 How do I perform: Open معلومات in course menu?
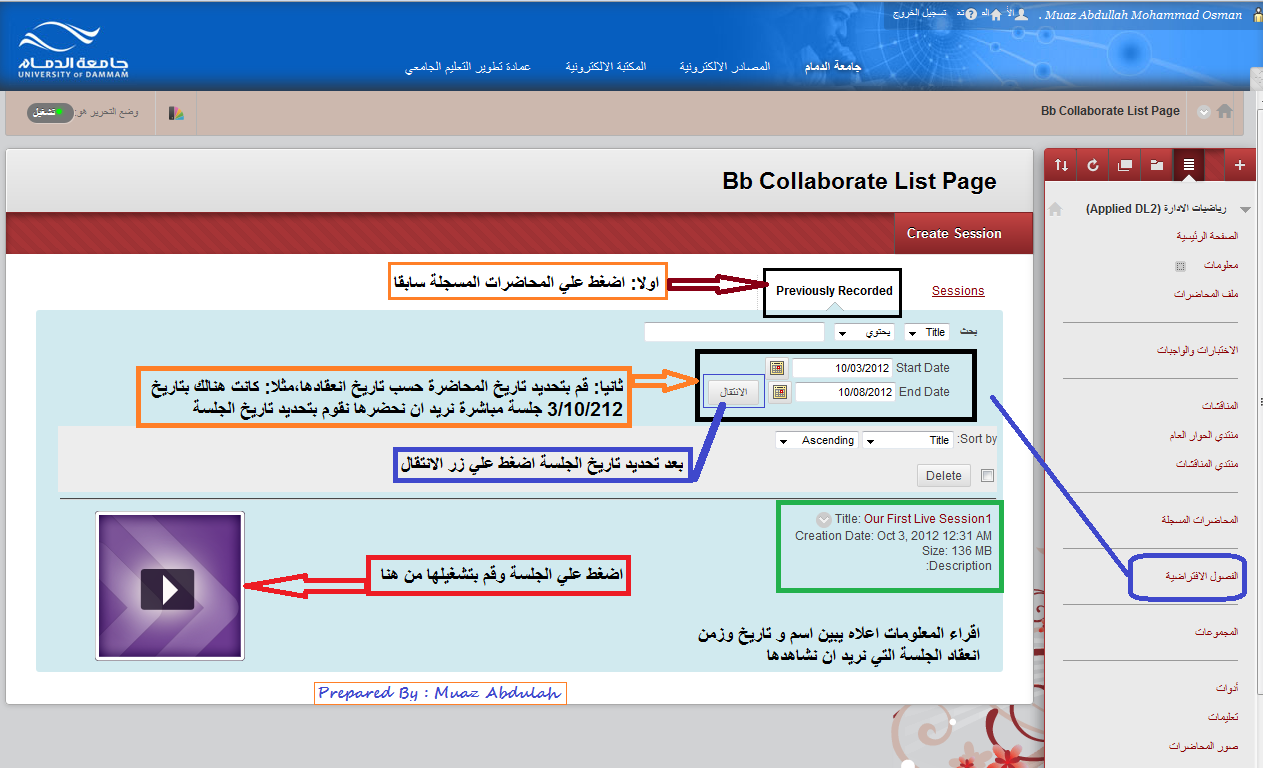point(1221,266)
